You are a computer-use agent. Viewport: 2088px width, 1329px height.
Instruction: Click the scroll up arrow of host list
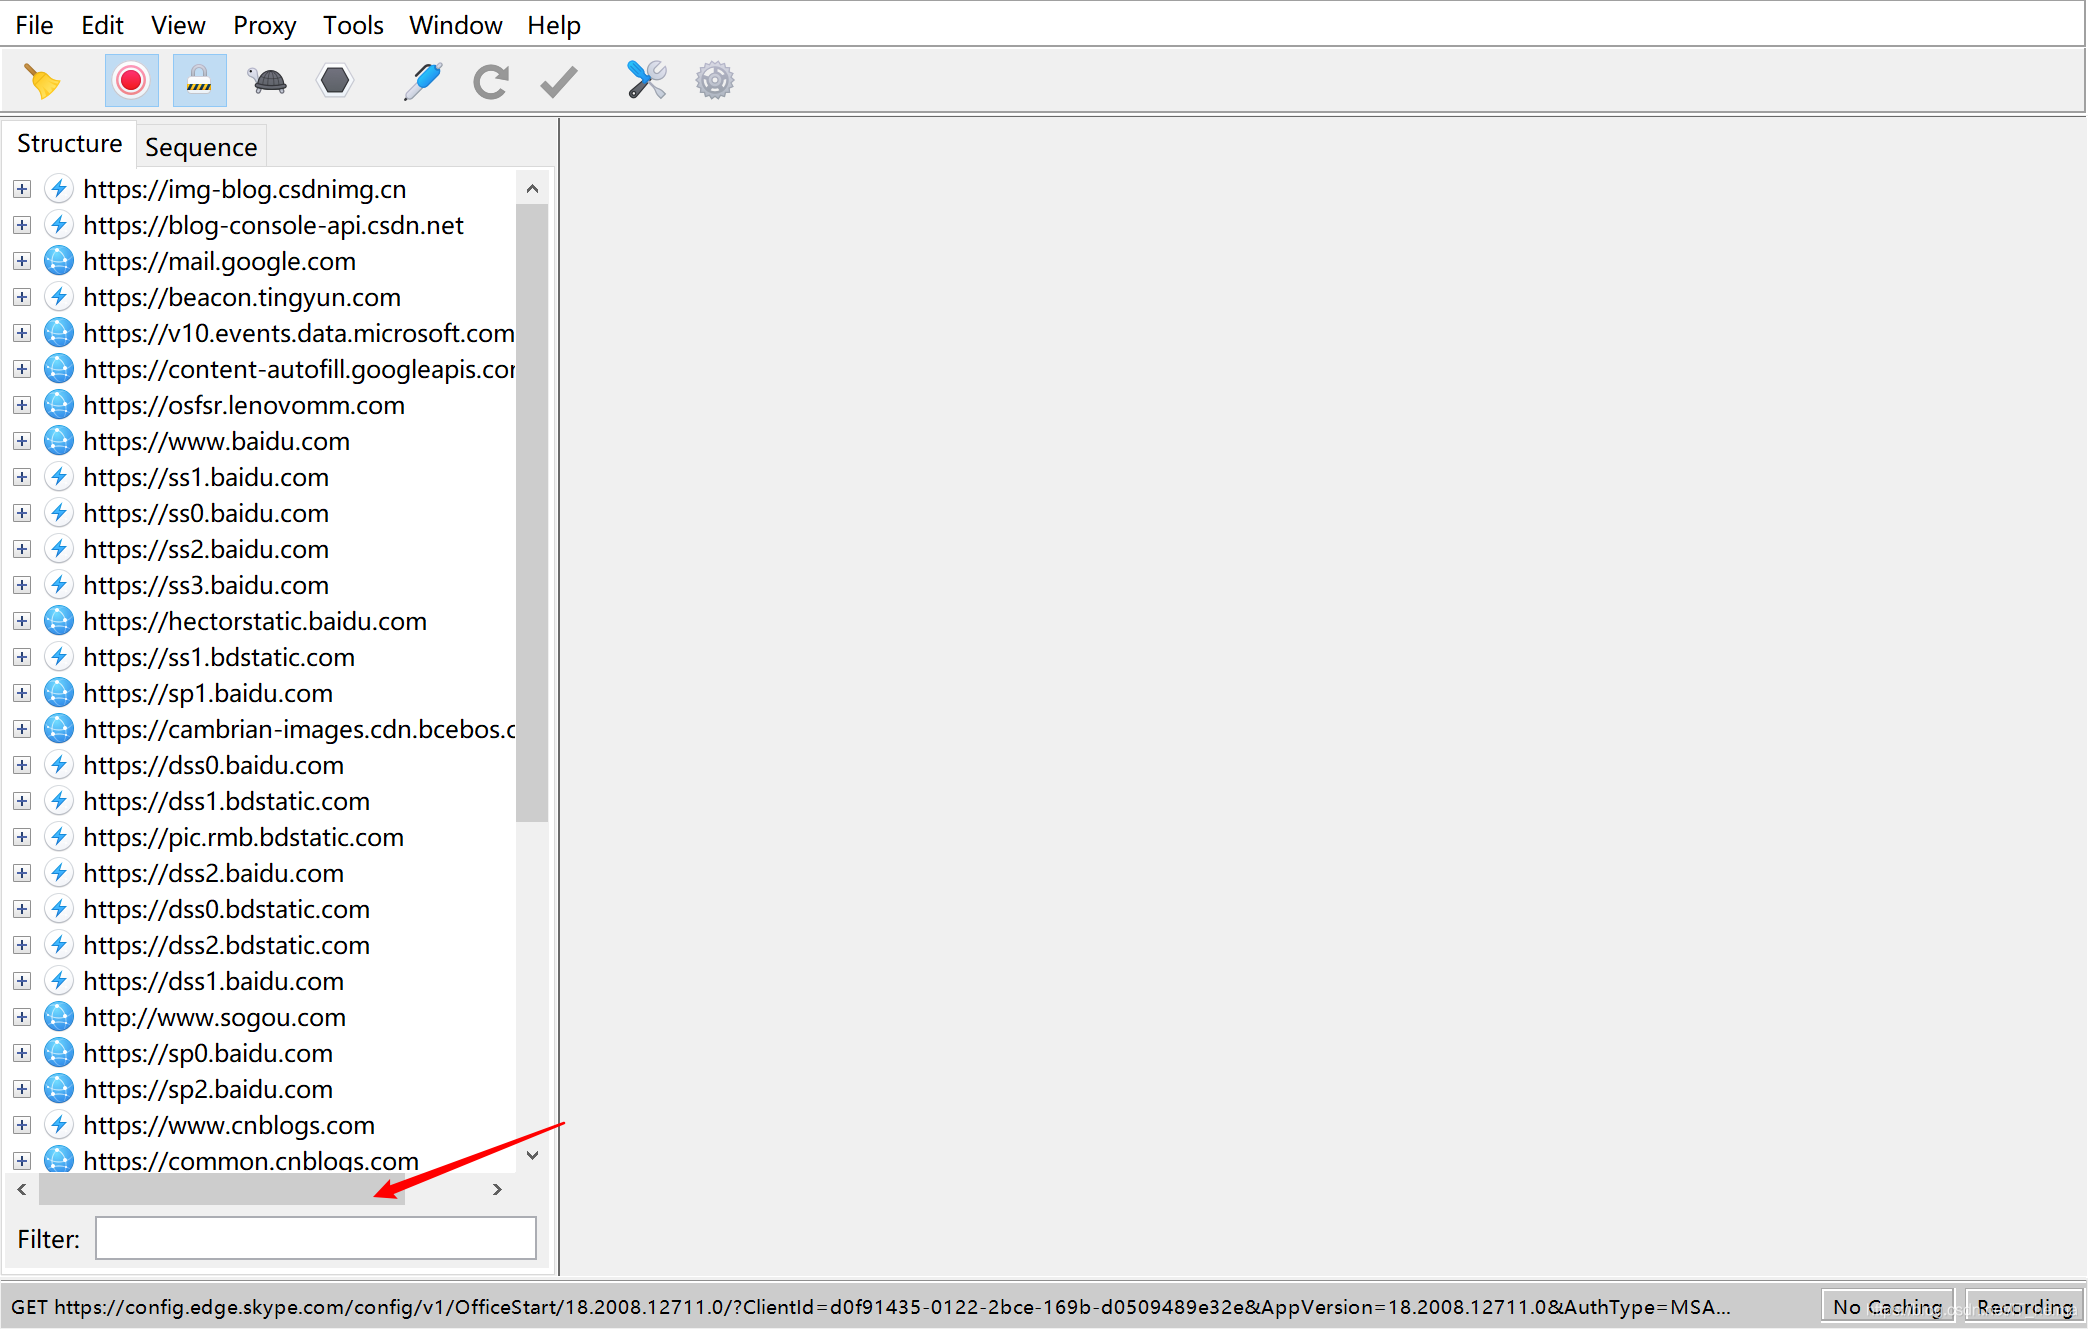(x=532, y=189)
